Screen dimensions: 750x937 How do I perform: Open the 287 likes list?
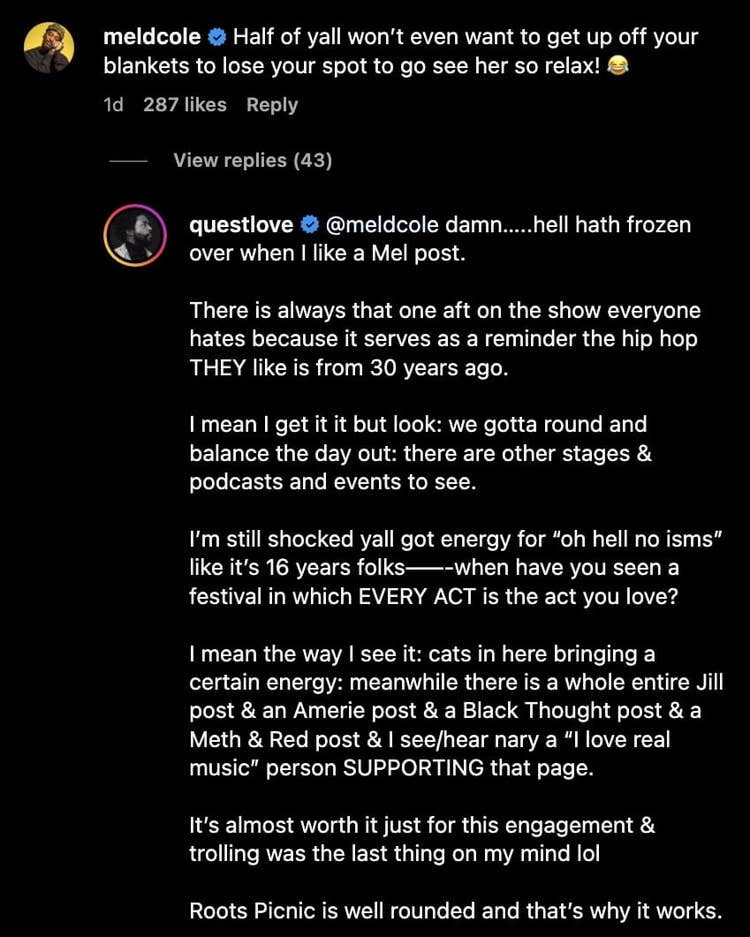185,105
